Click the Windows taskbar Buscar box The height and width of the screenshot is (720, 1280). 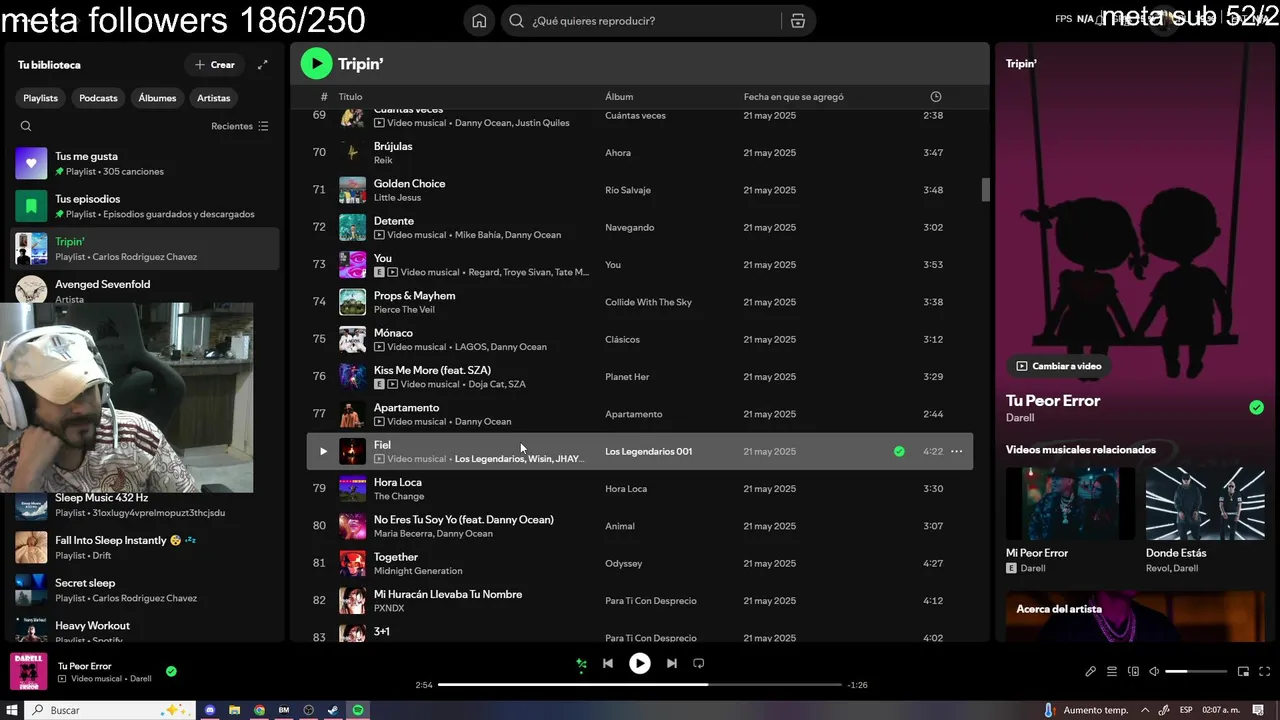(x=110, y=710)
